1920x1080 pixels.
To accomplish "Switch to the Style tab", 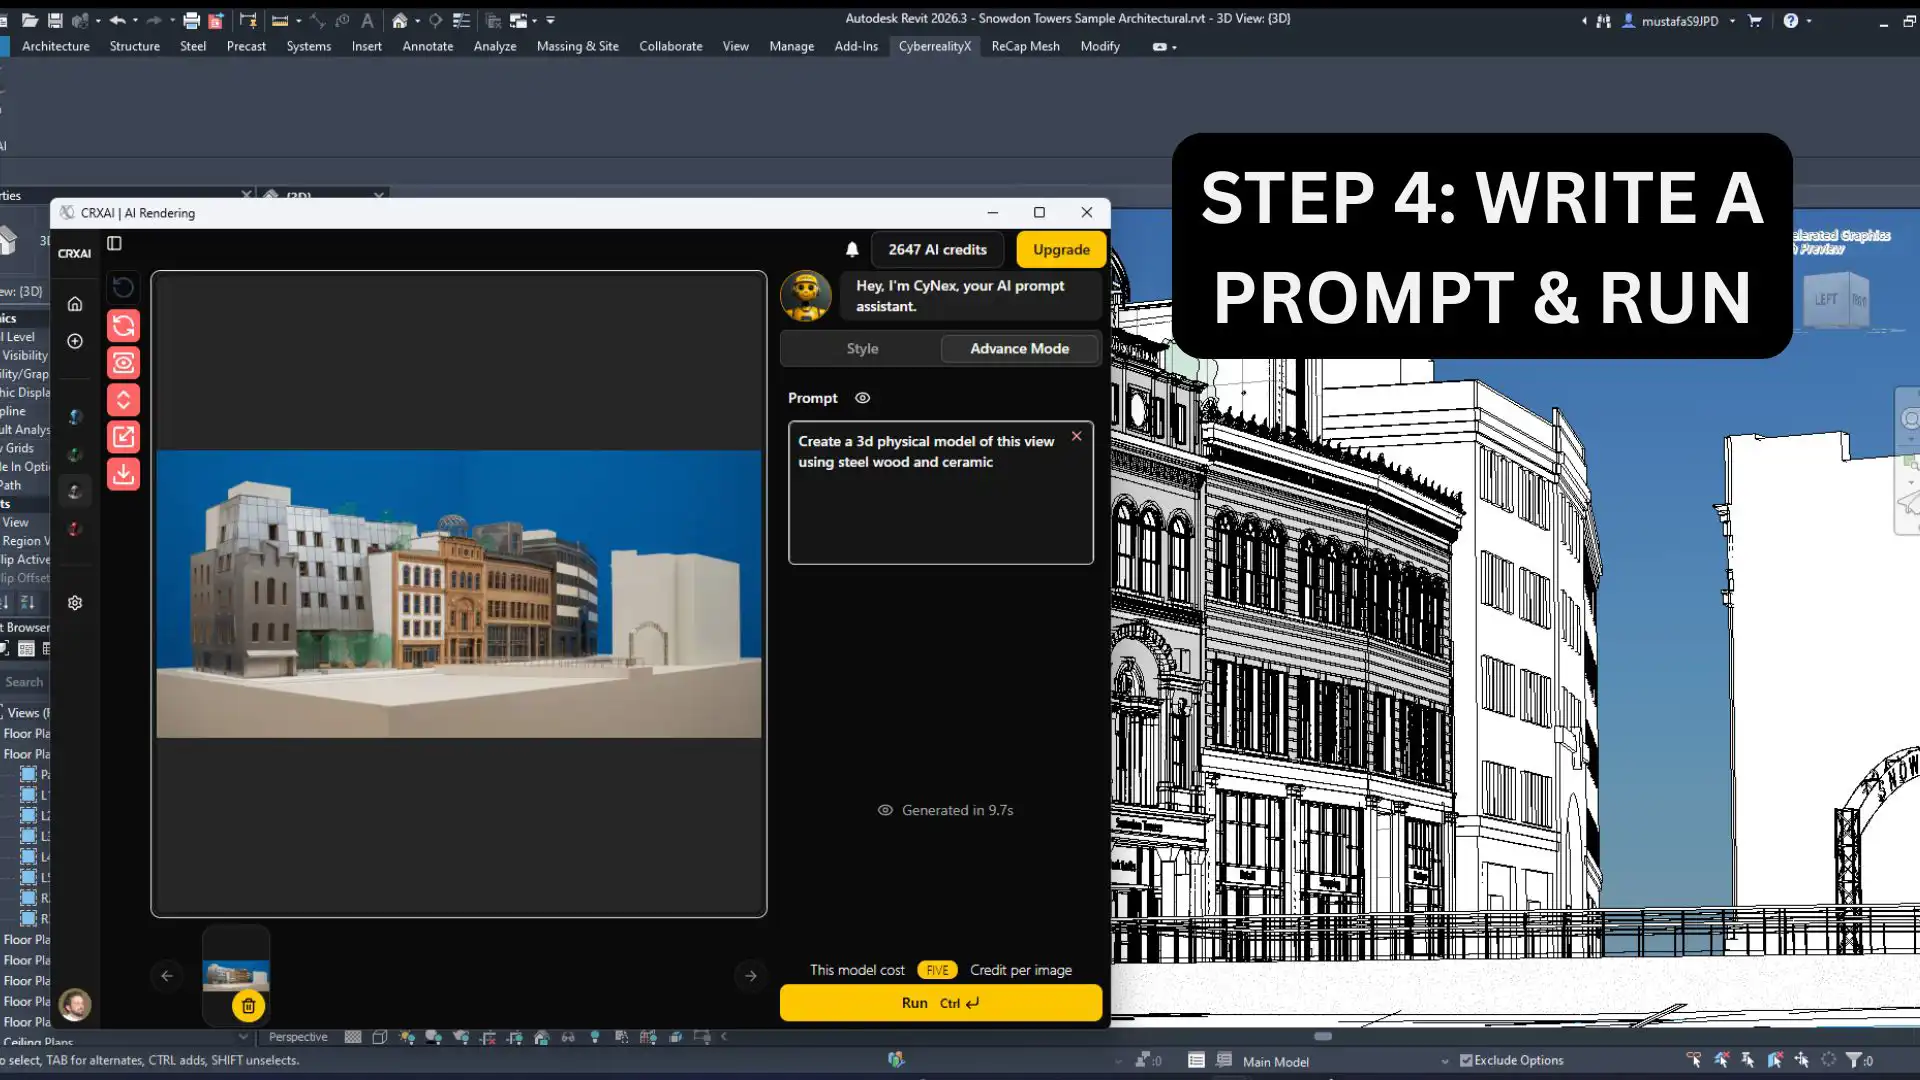I will (861, 349).
